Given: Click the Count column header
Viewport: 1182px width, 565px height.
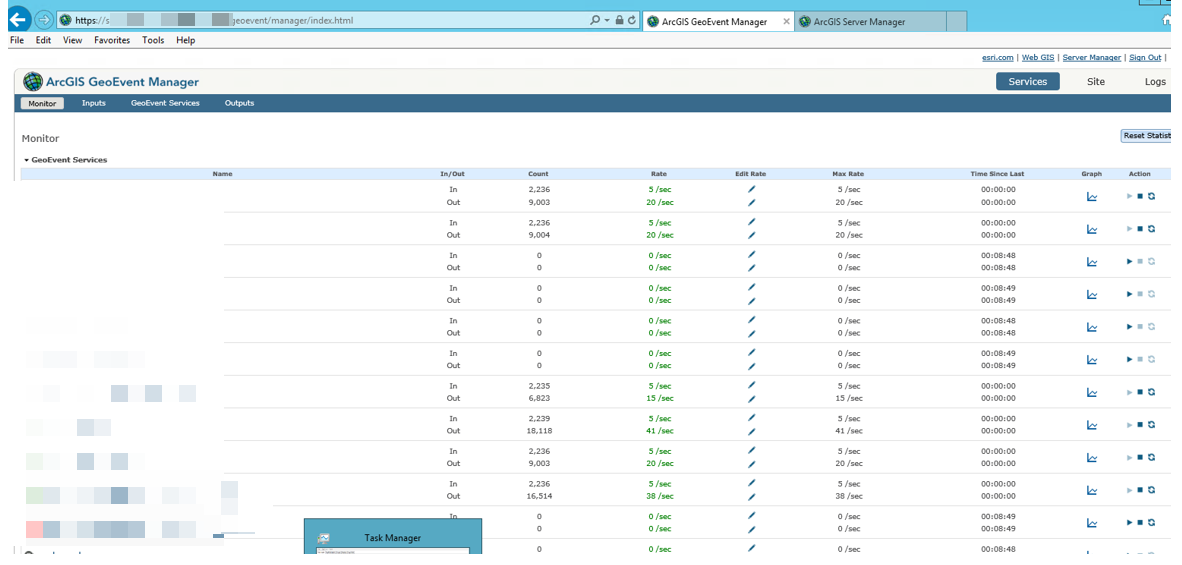Looking at the screenshot, I should pos(538,174).
